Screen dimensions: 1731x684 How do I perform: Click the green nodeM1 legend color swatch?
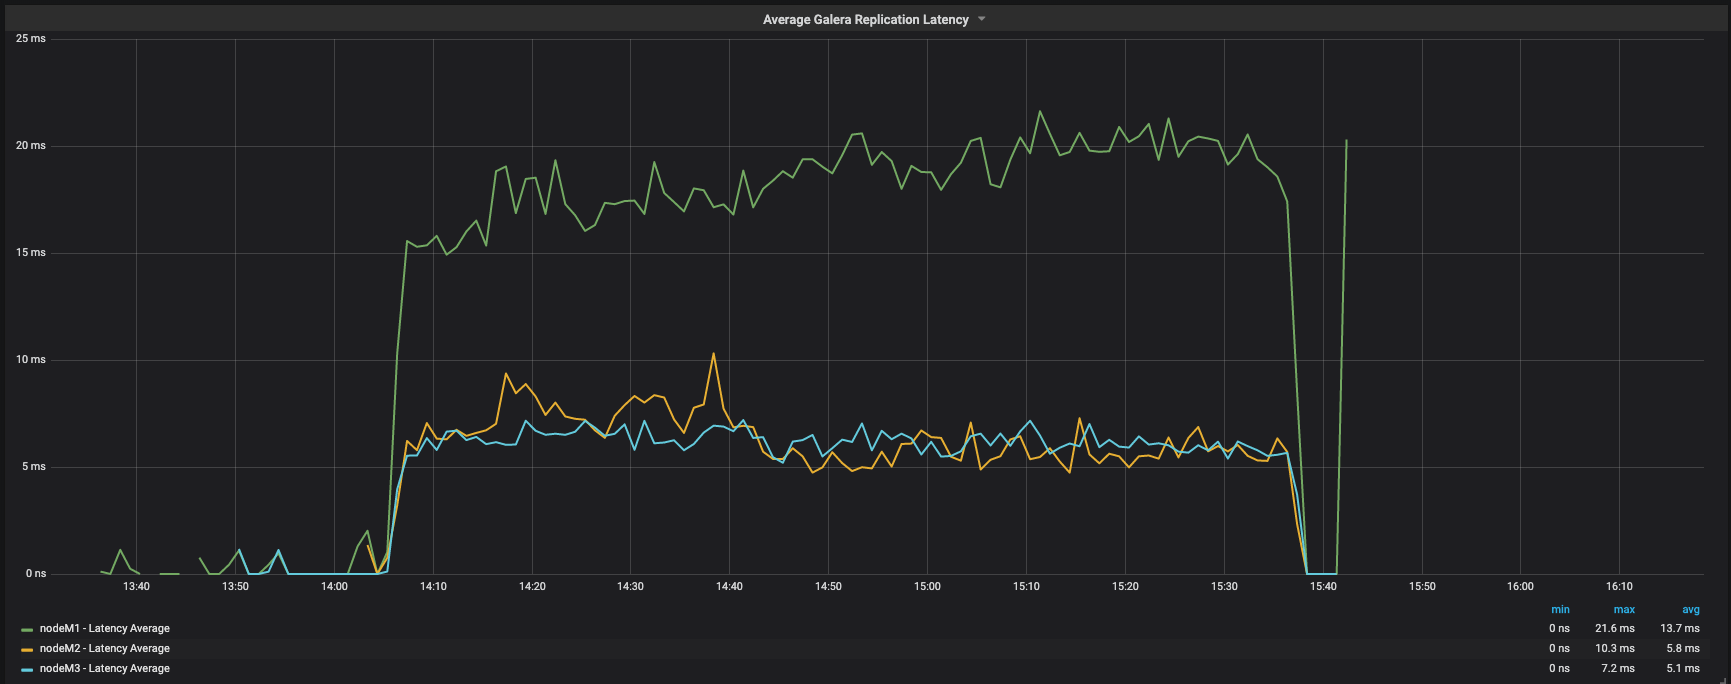click(x=27, y=630)
